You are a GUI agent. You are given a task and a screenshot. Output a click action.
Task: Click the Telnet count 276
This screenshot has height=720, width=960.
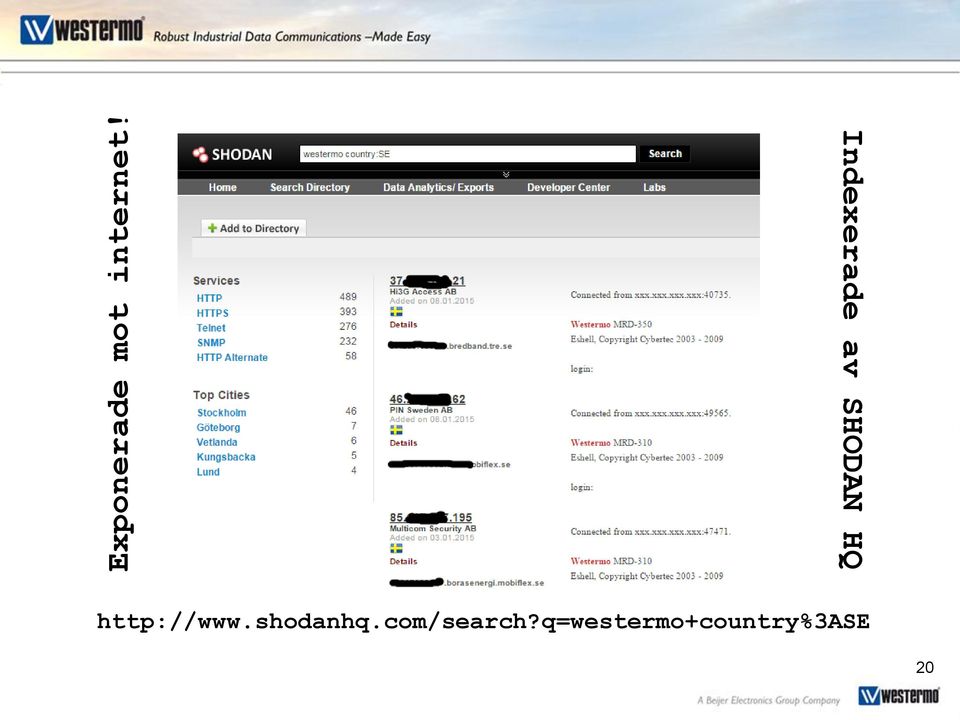348,326
